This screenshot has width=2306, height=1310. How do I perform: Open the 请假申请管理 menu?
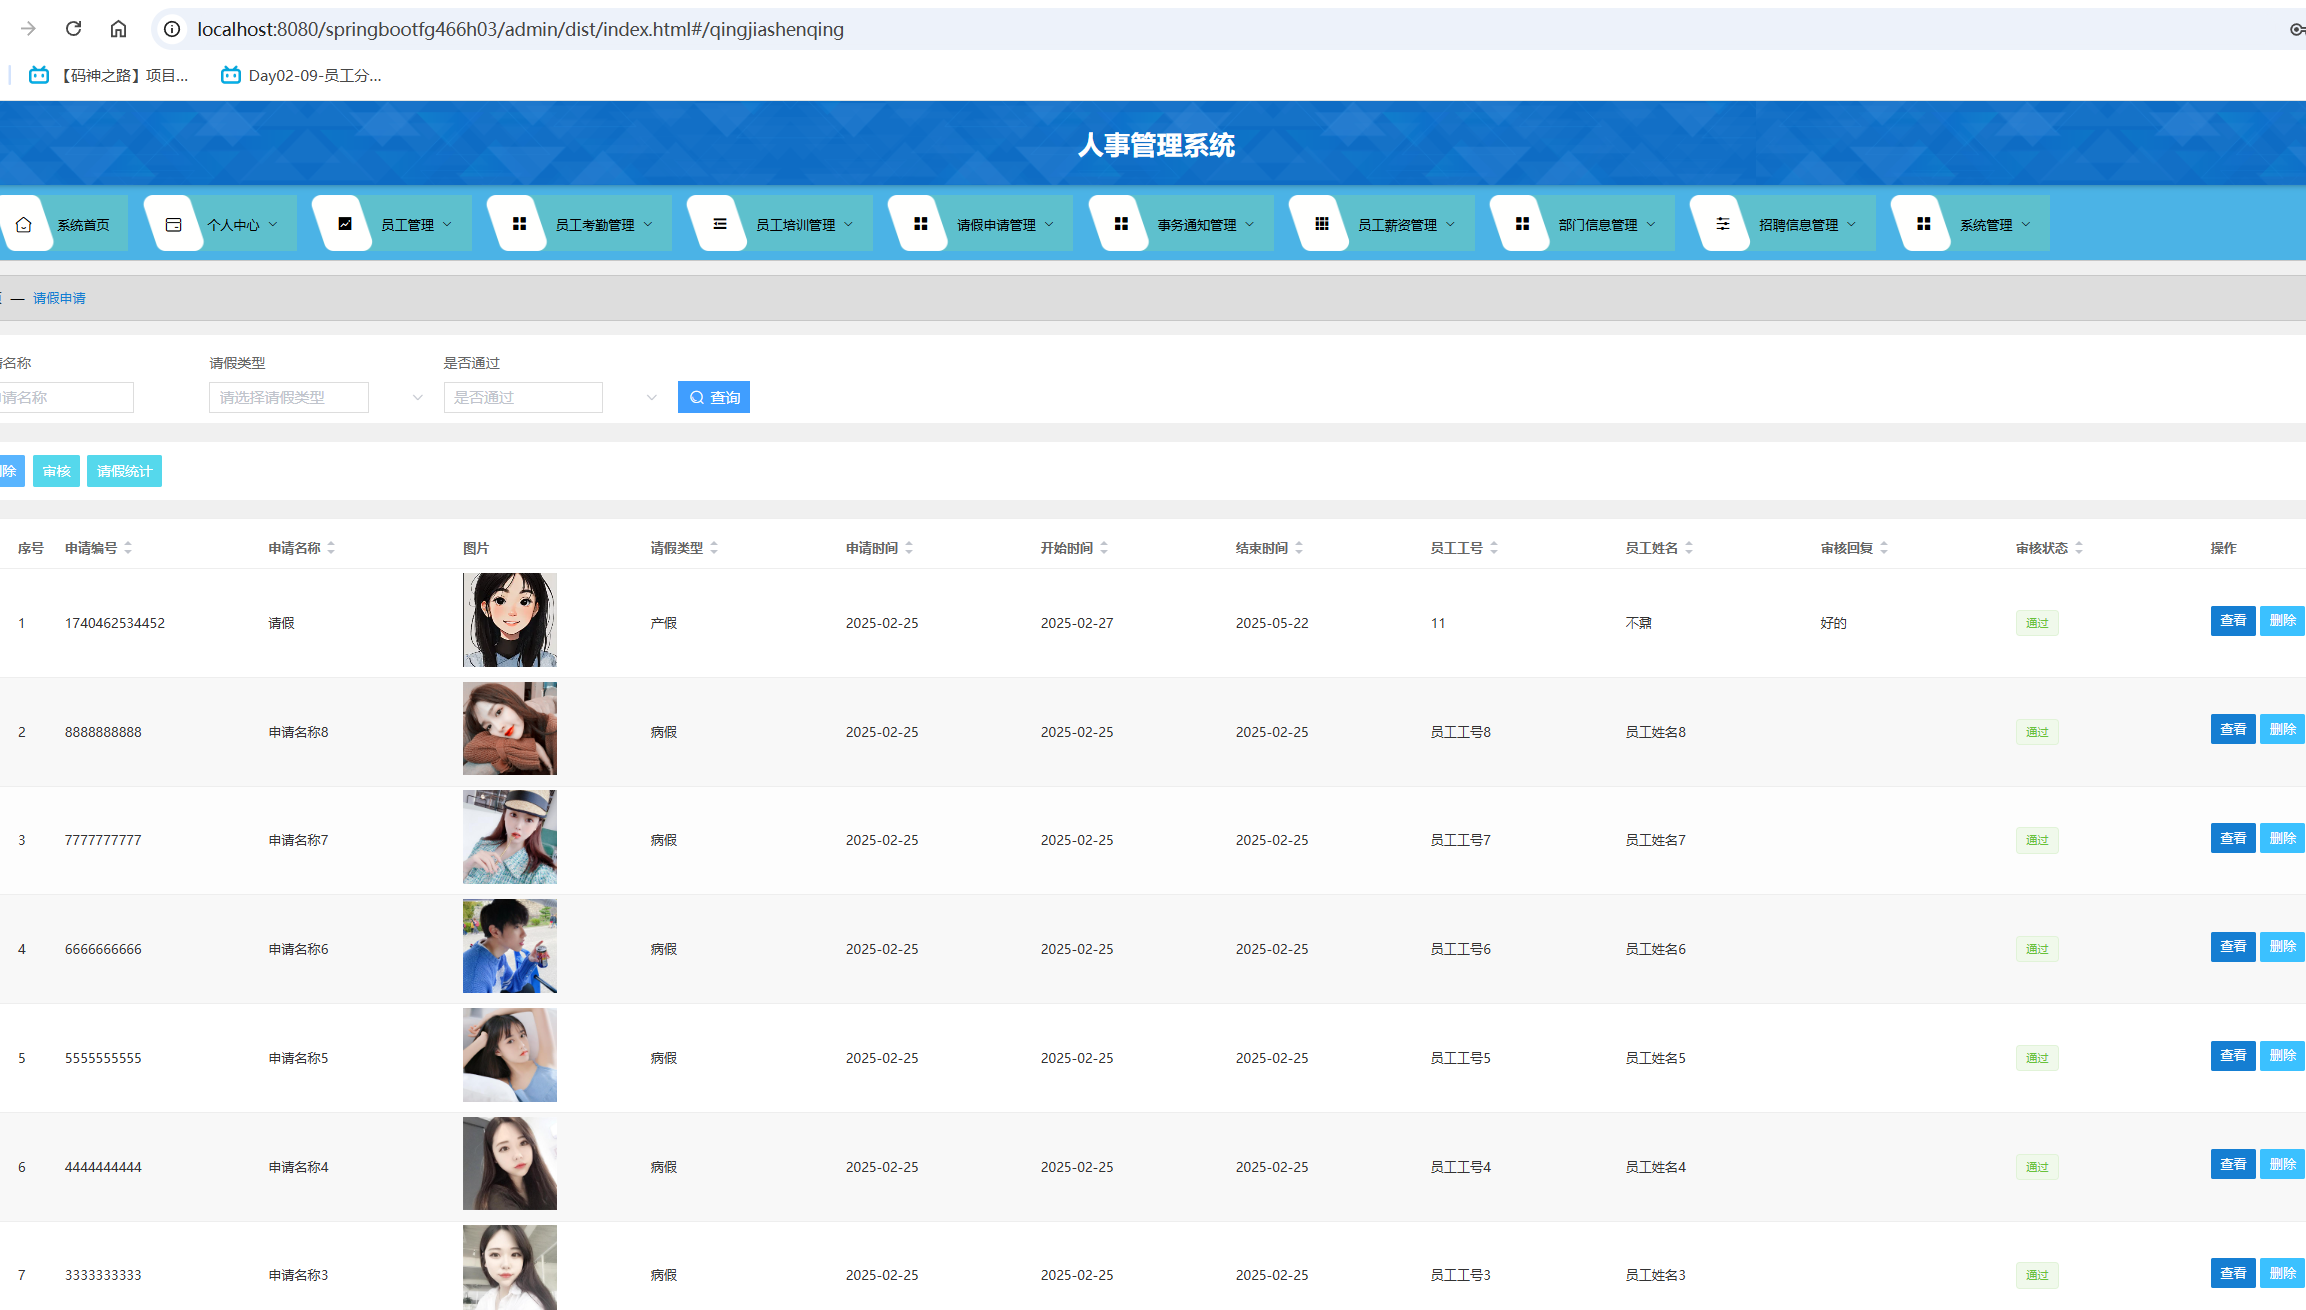tap(996, 225)
